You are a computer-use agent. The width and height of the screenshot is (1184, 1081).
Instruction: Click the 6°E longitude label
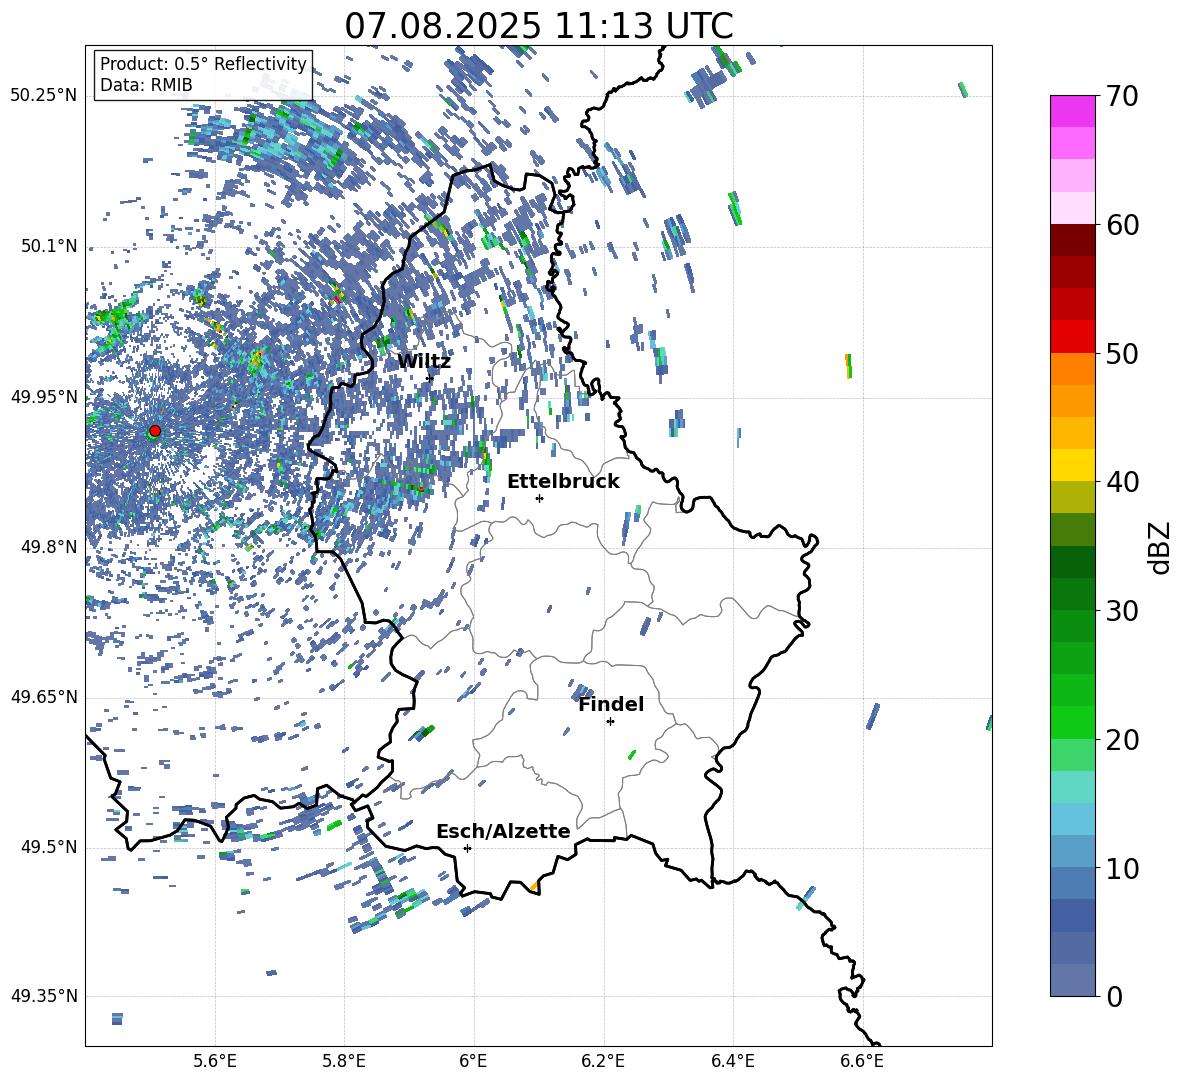[x=473, y=1061]
